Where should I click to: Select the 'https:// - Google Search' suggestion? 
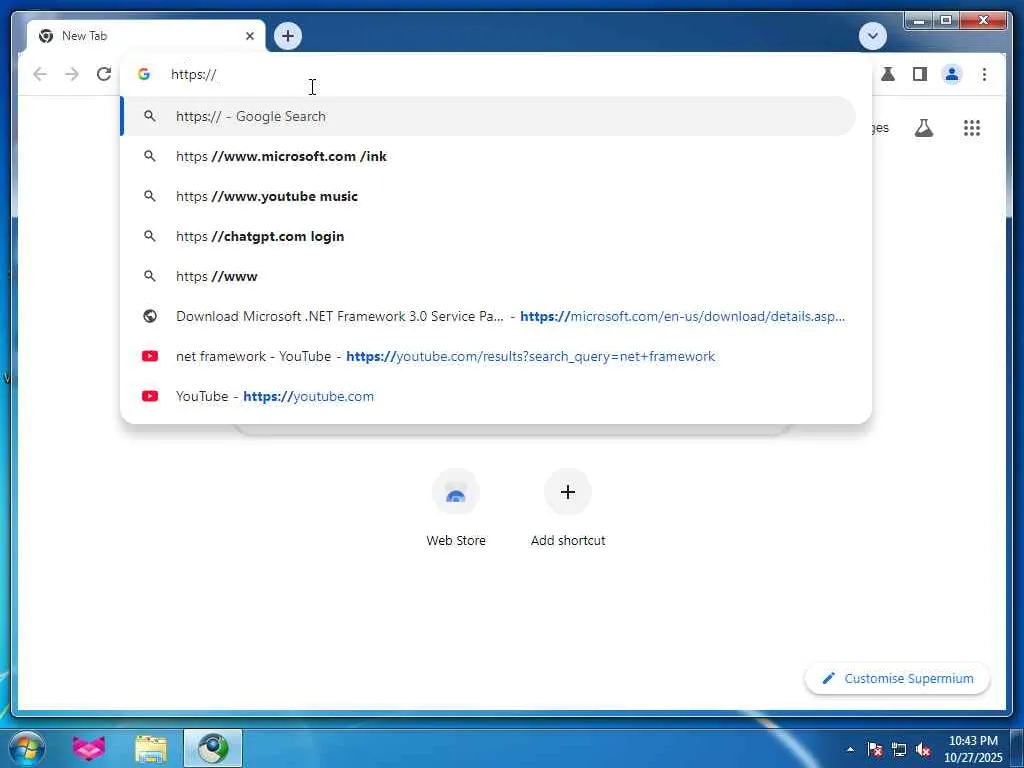488,116
